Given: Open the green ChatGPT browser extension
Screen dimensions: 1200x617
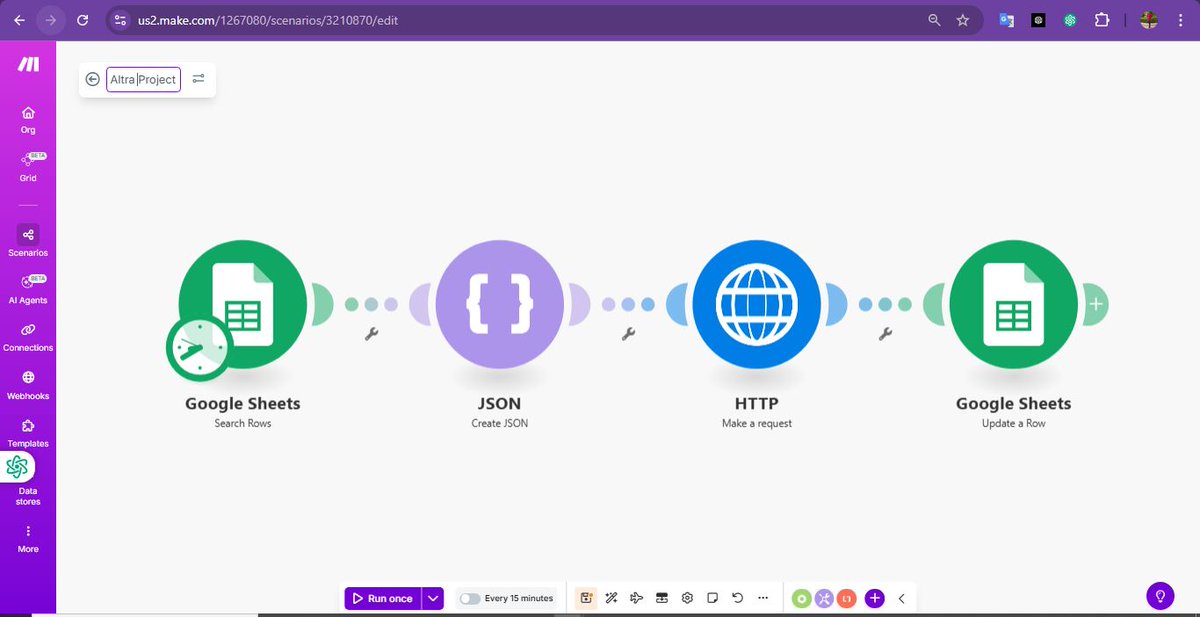Looking at the screenshot, I should 1070,20.
